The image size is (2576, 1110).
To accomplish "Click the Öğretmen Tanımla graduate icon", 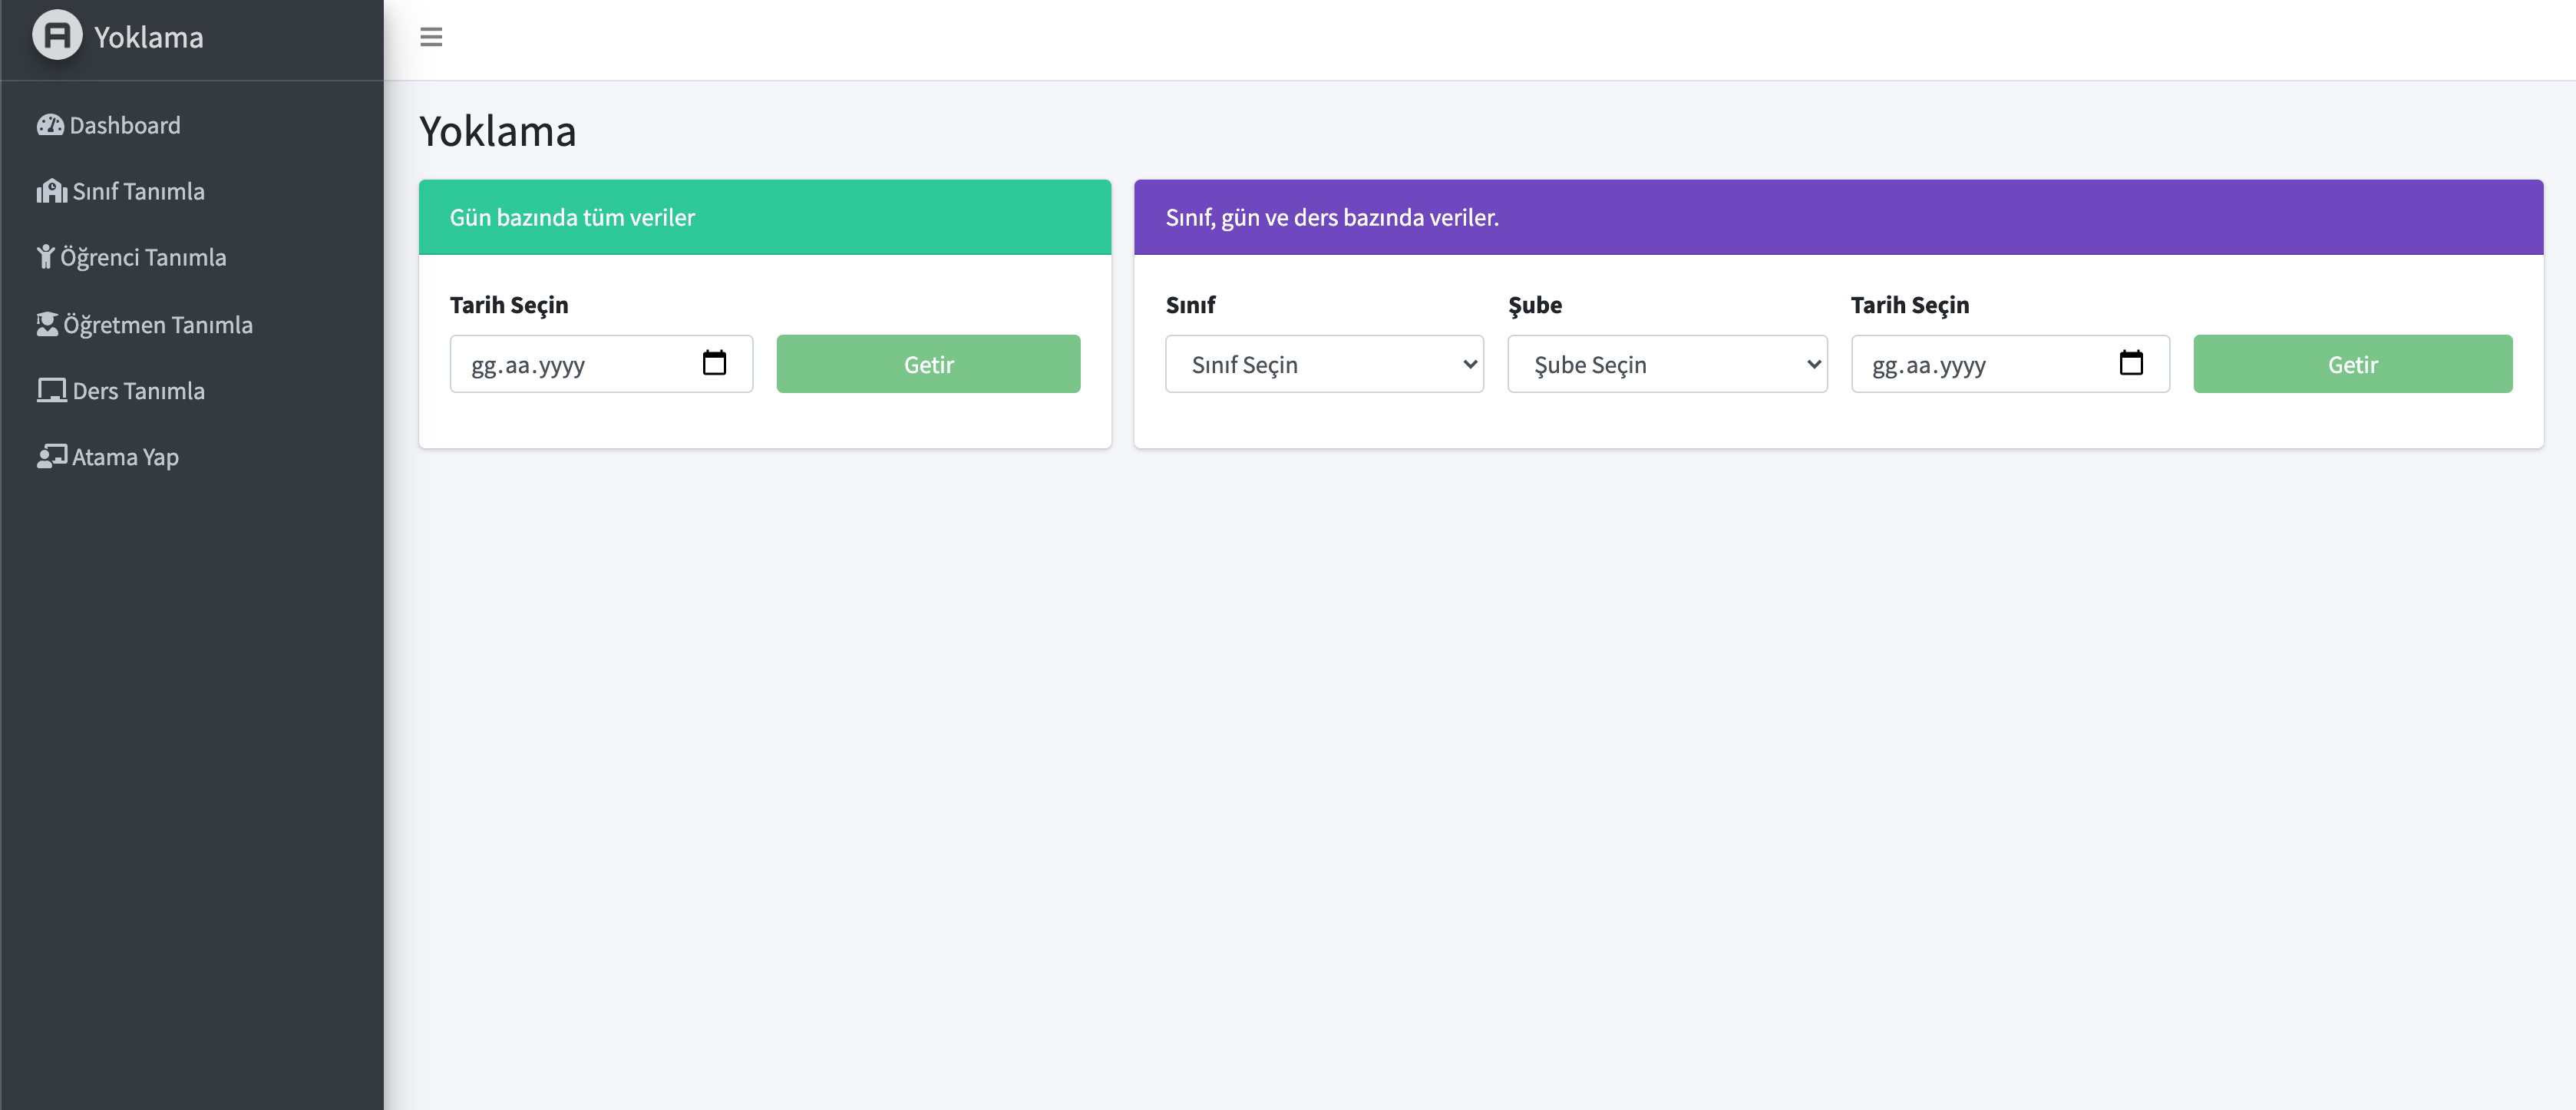I will [47, 324].
